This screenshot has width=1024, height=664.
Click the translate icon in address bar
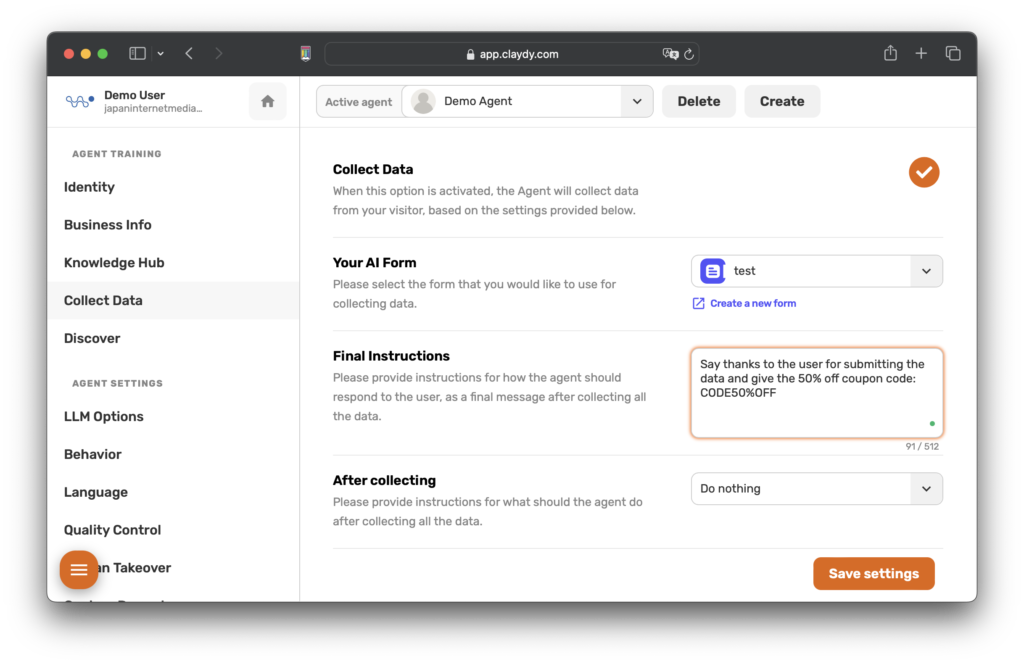pos(671,54)
